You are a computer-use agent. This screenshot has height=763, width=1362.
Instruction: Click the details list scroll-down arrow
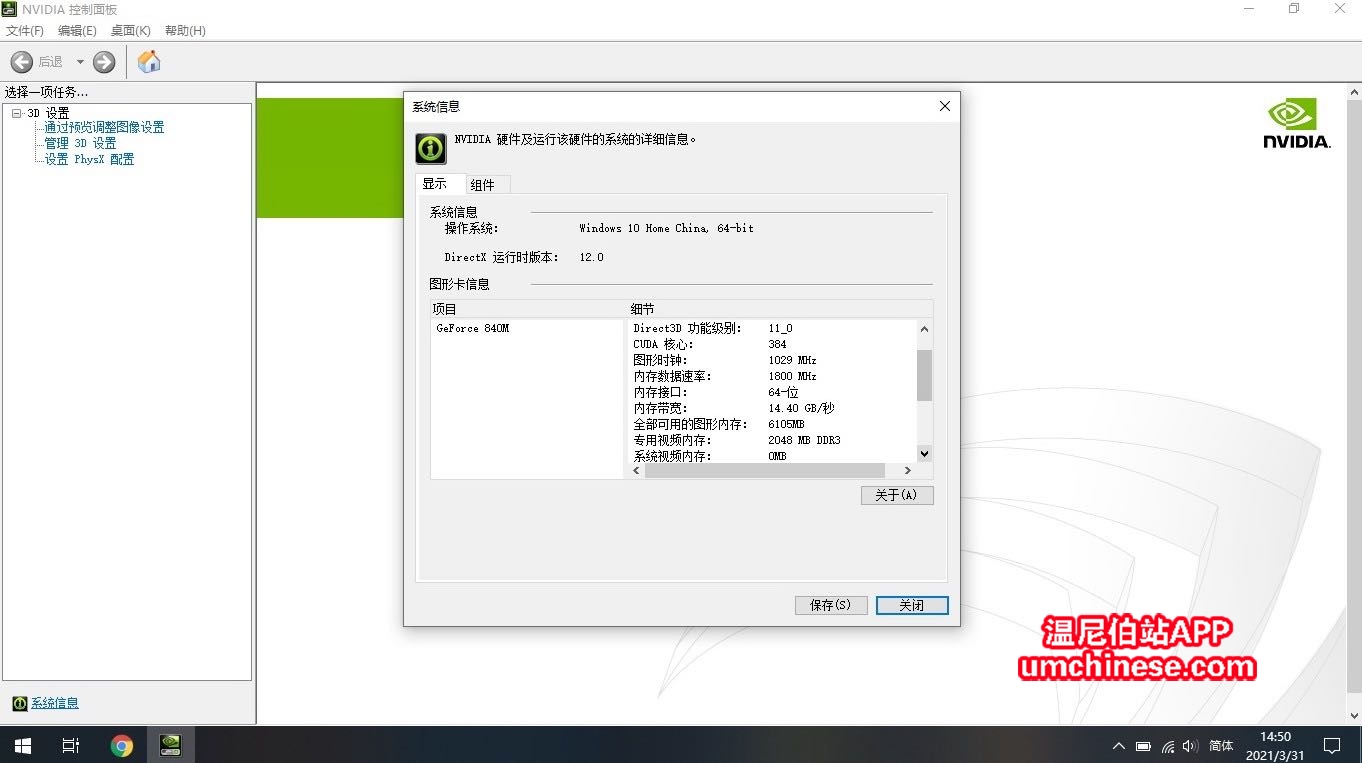click(924, 454)
